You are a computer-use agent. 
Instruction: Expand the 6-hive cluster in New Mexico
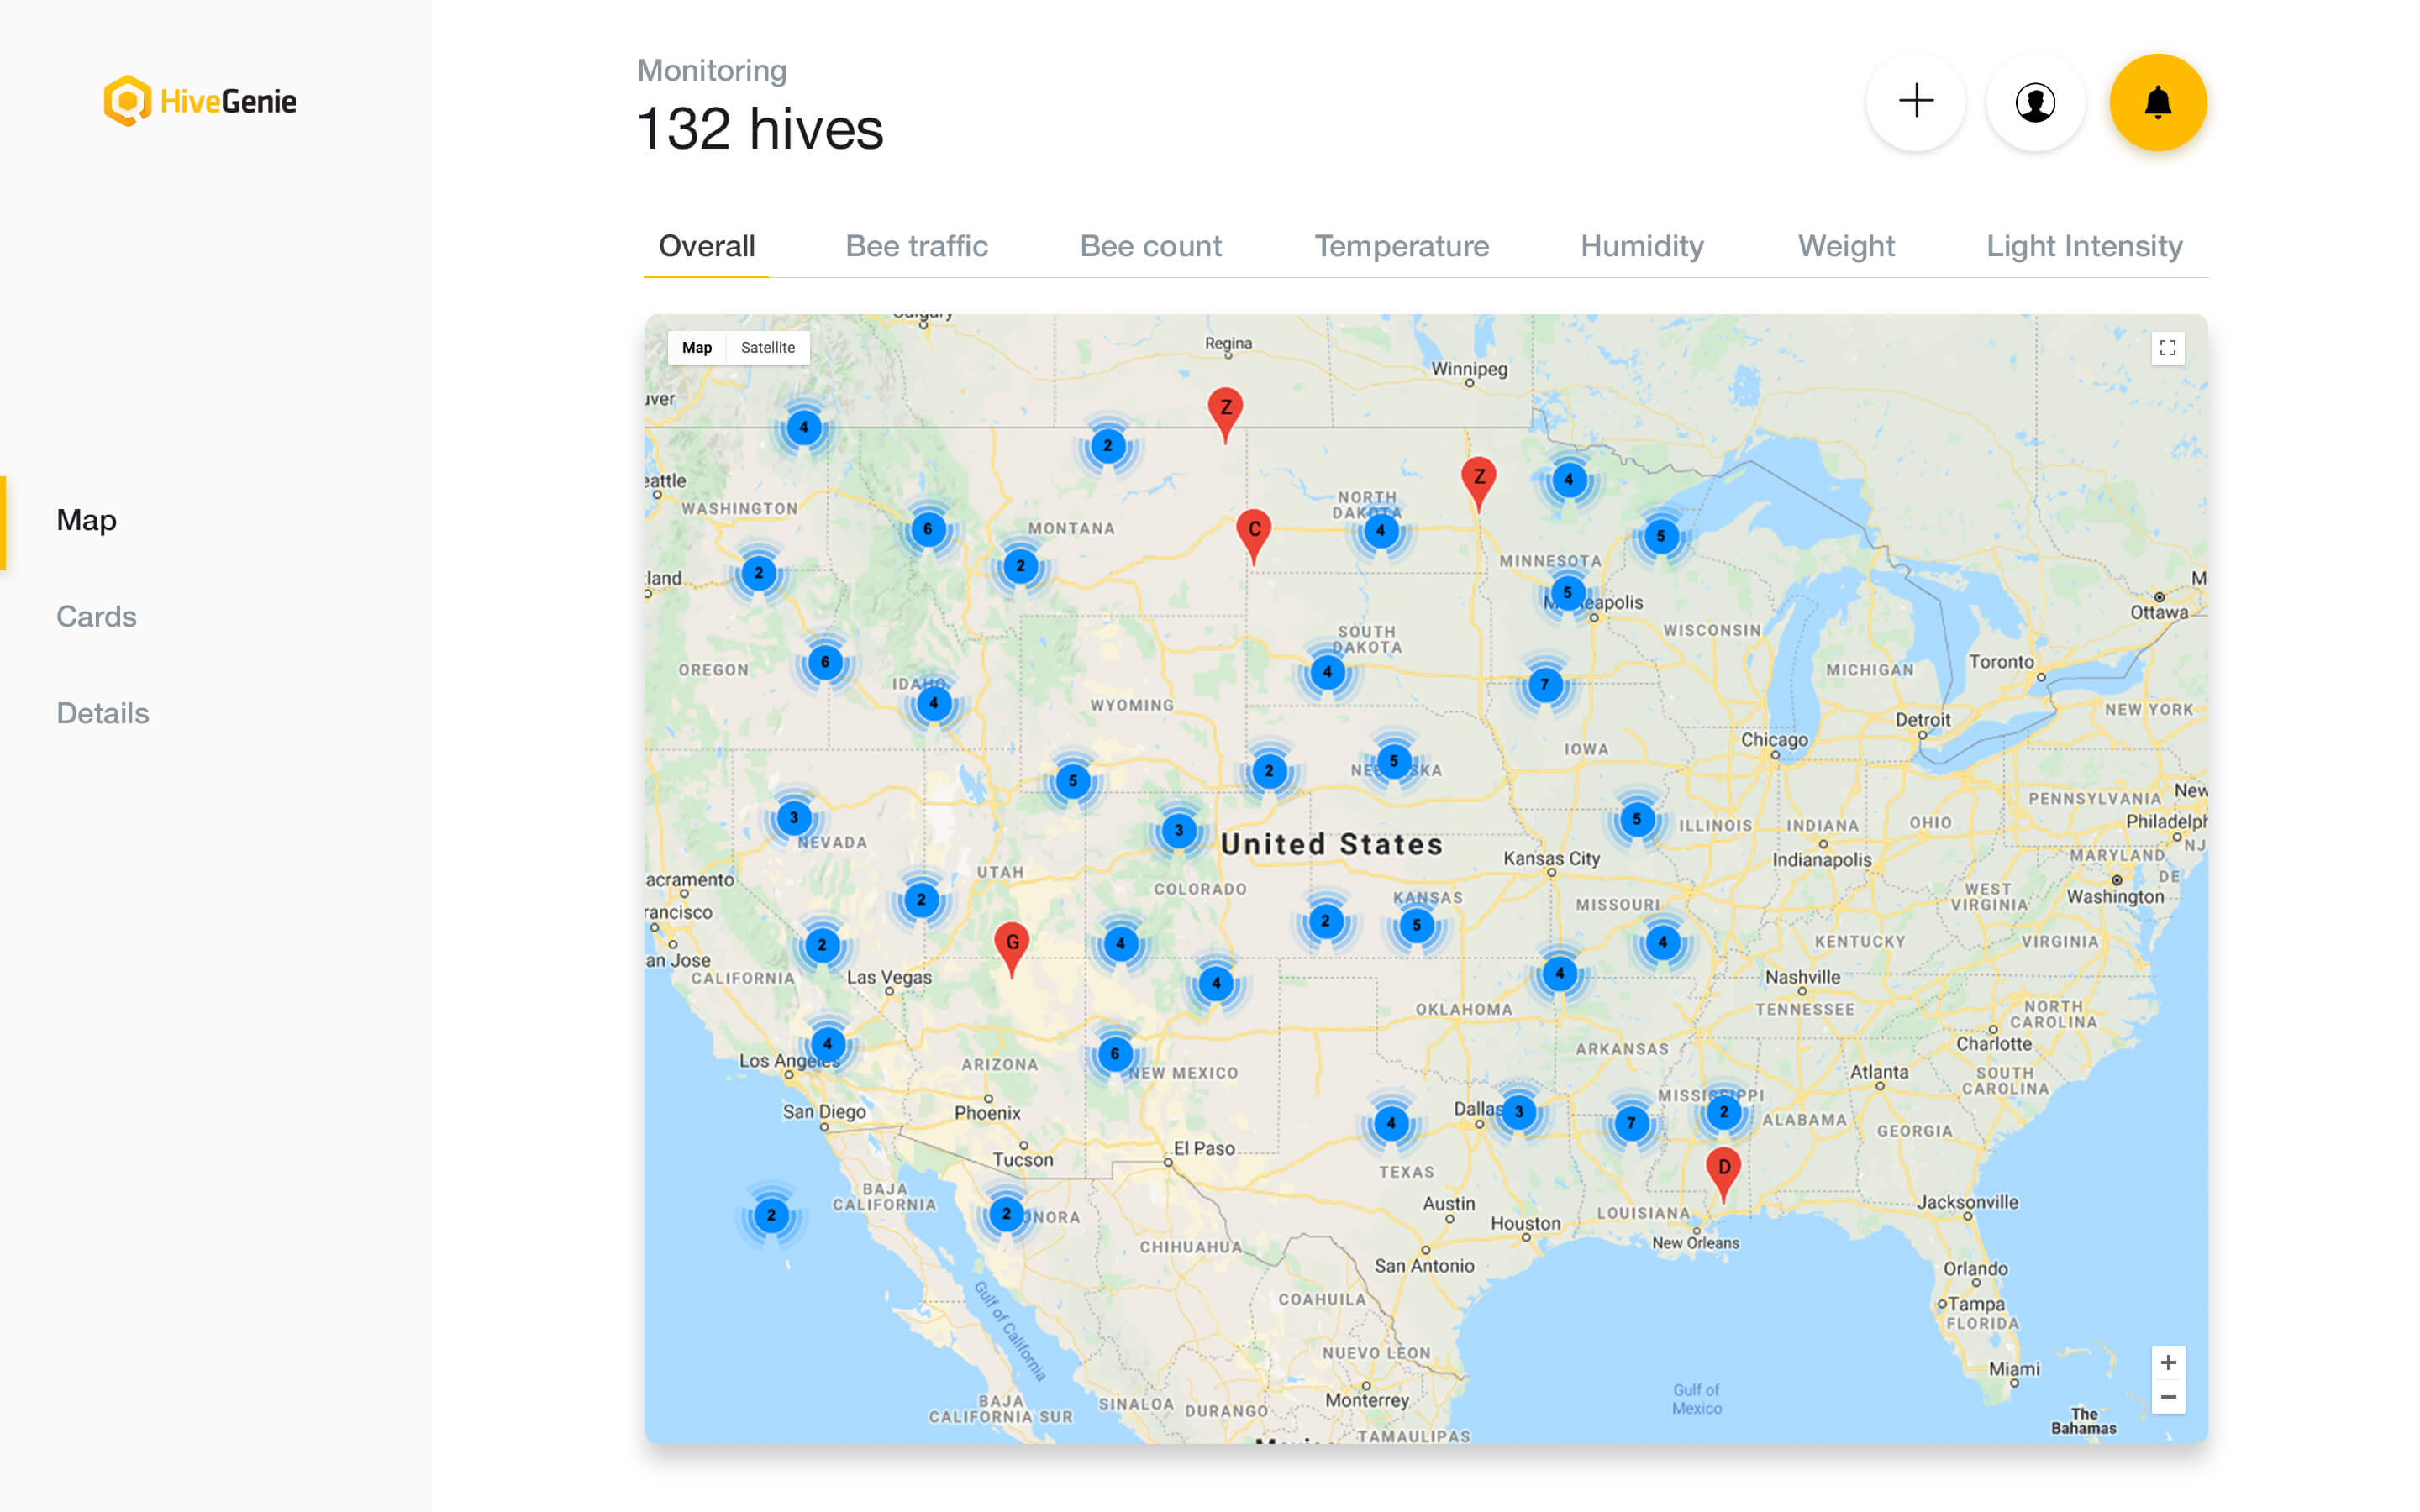[x=1114, y=1053]
